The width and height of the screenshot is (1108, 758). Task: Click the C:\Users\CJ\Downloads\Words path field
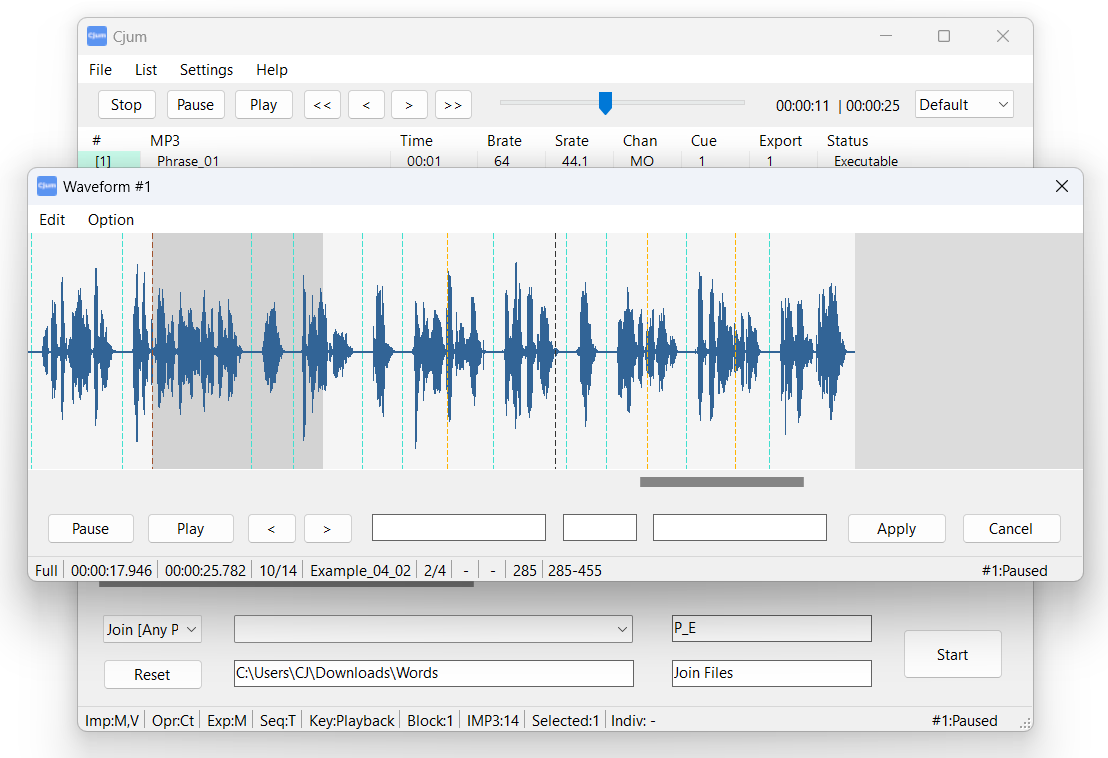point(434,673)
